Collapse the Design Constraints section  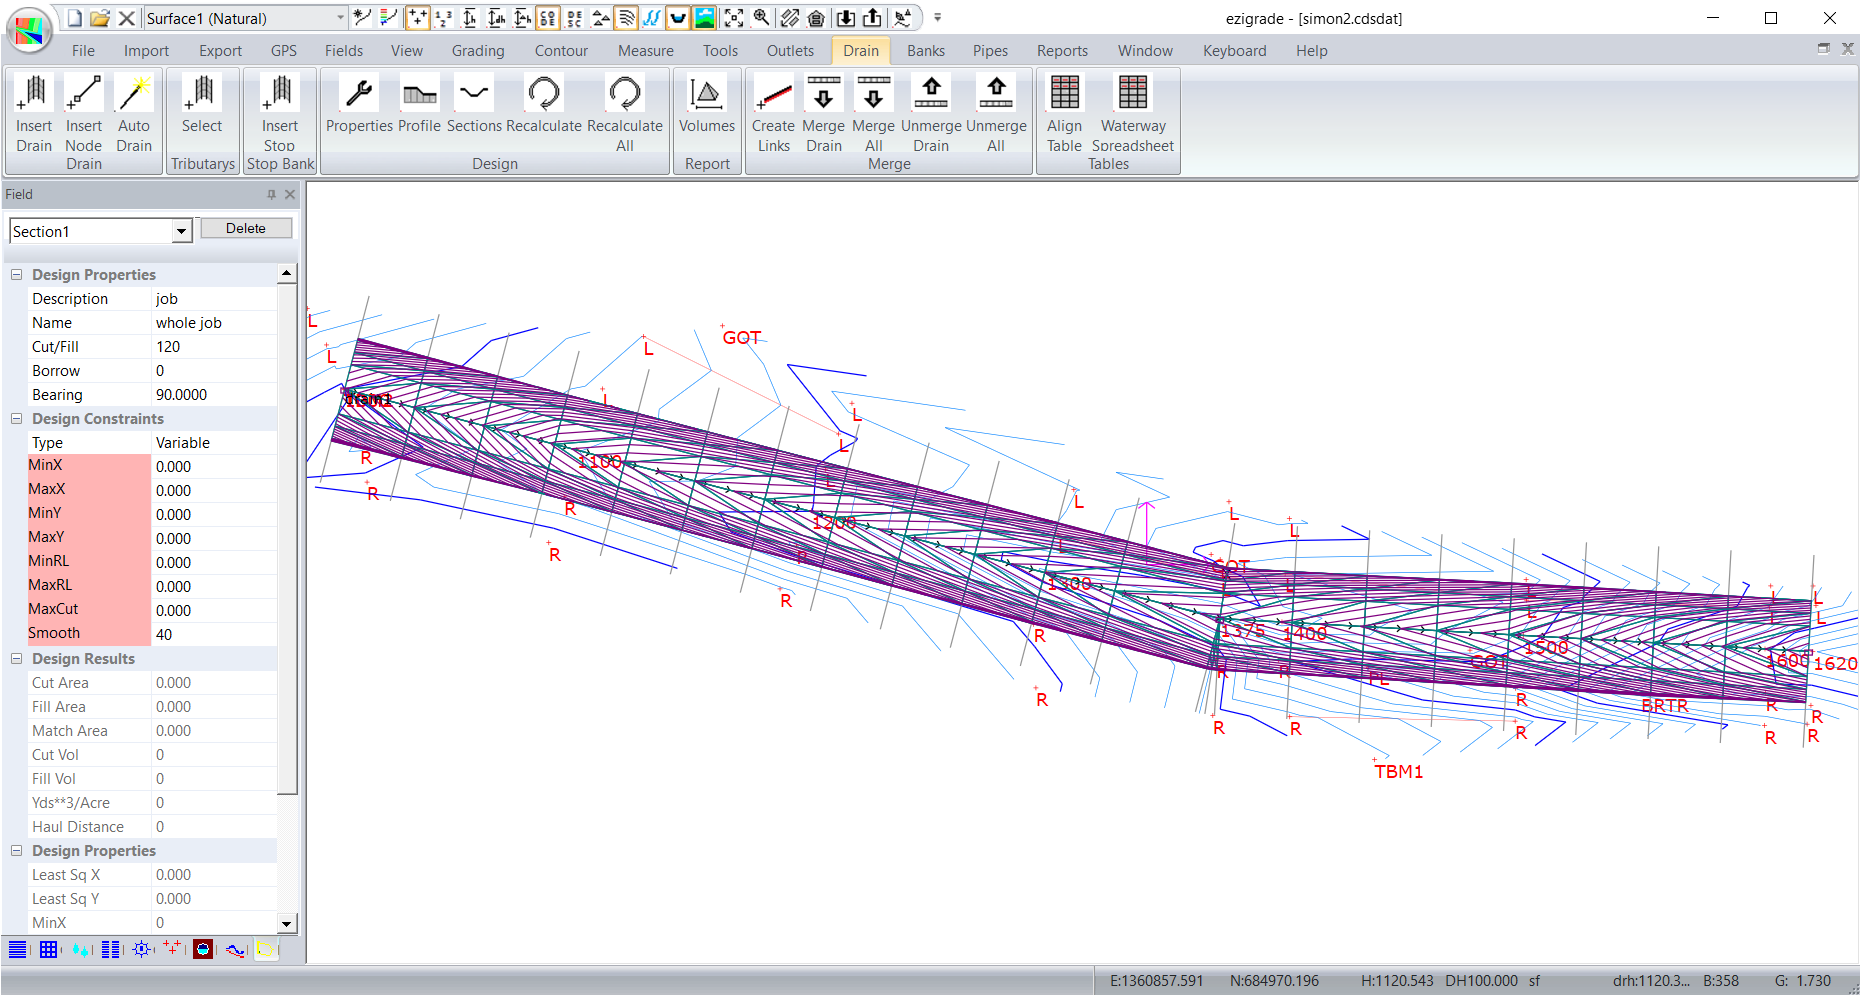(16, 419)
